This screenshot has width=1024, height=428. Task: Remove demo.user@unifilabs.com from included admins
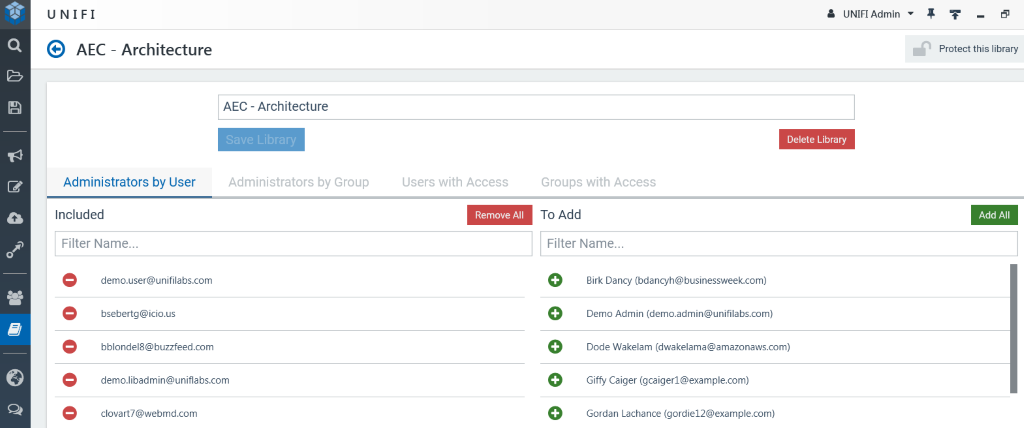pos(70,280)
